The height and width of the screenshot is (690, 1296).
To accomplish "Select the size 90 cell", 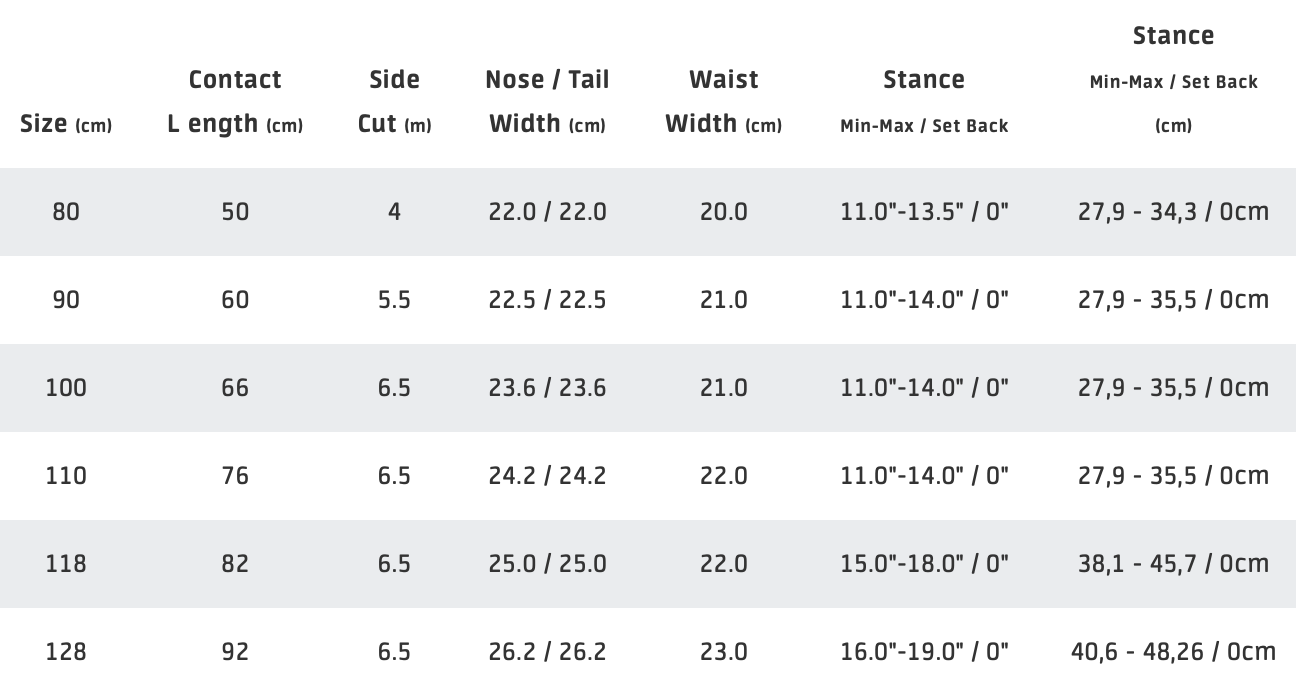I will click(x=66, y=300).
